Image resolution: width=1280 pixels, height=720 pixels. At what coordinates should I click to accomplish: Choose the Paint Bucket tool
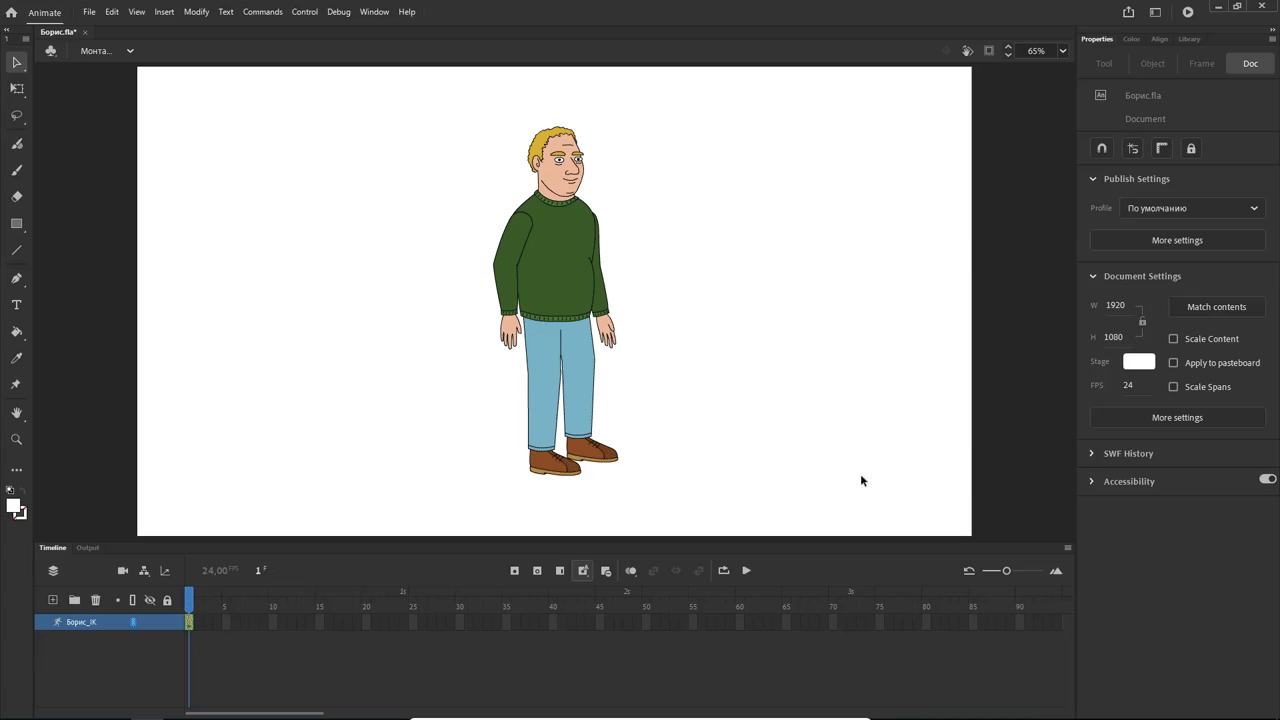coord(16,332)
